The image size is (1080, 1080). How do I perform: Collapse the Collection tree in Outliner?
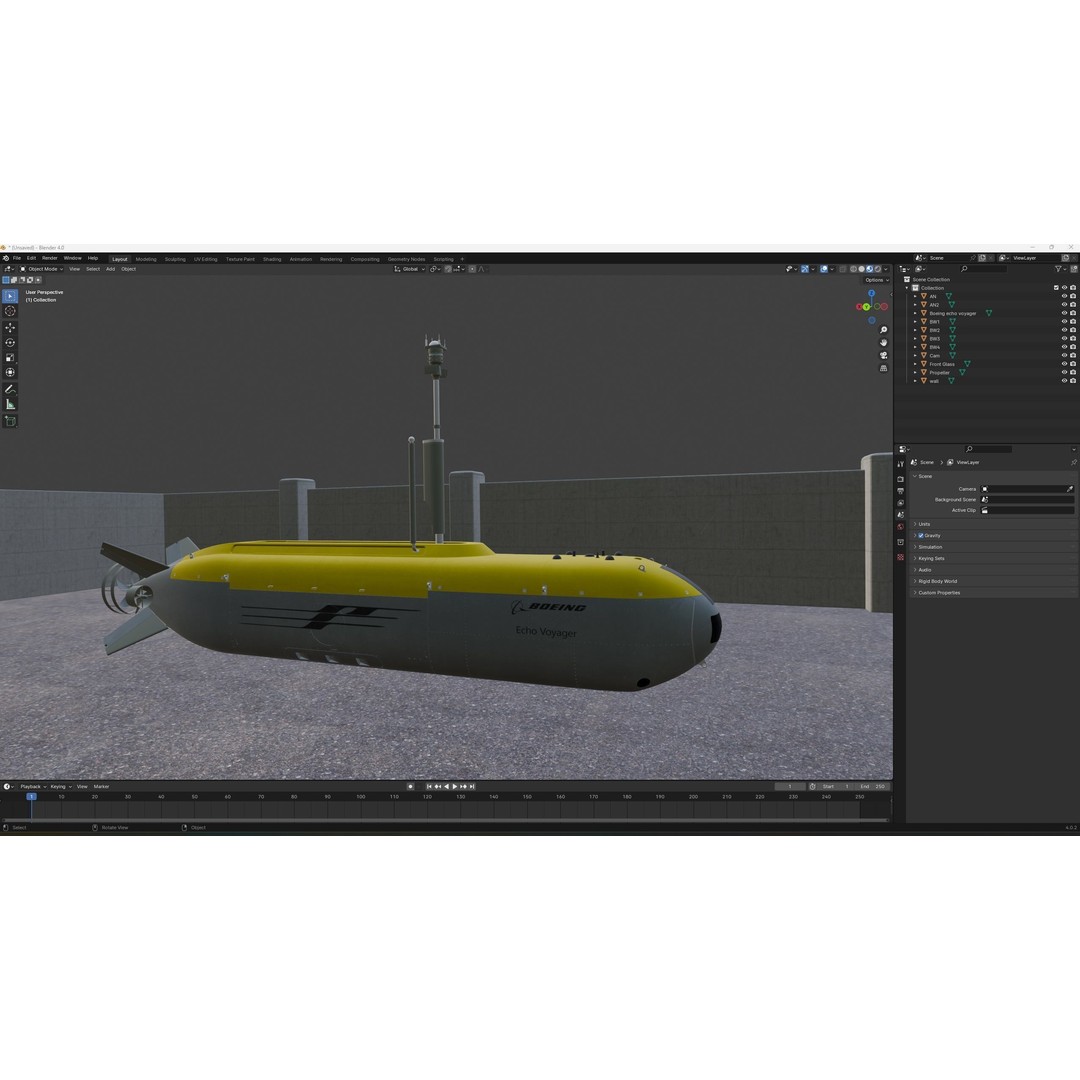[x=906, y=288]
